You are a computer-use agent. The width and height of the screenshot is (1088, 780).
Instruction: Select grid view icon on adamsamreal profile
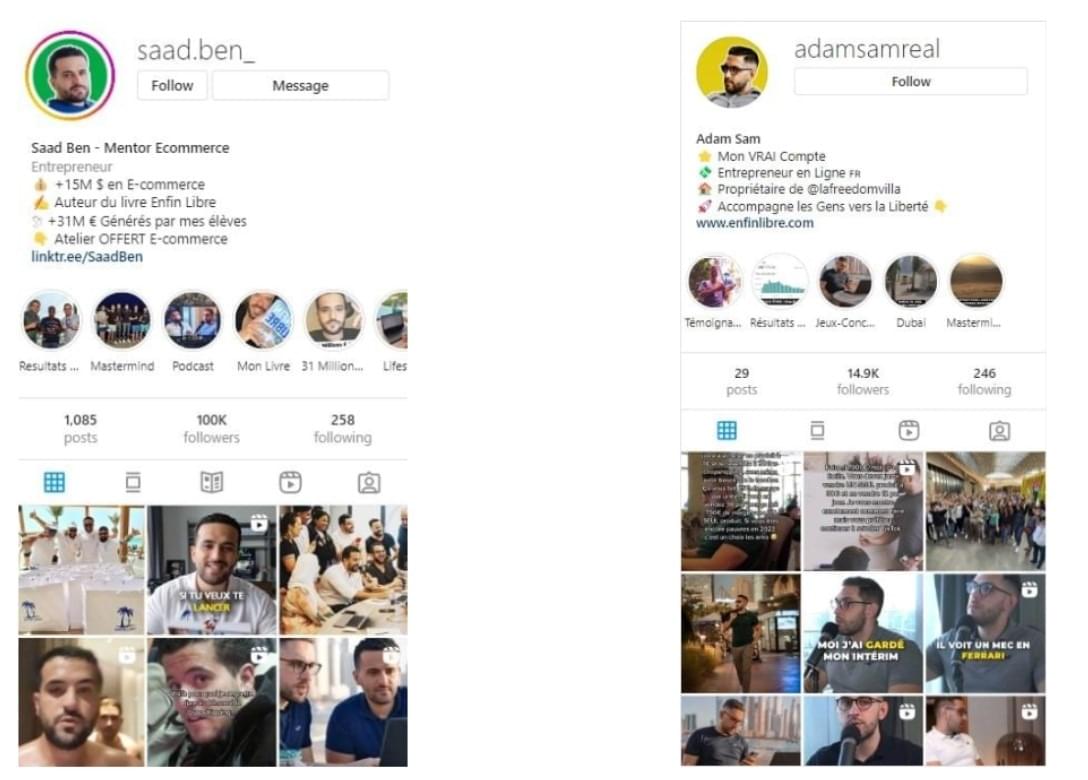726,431
